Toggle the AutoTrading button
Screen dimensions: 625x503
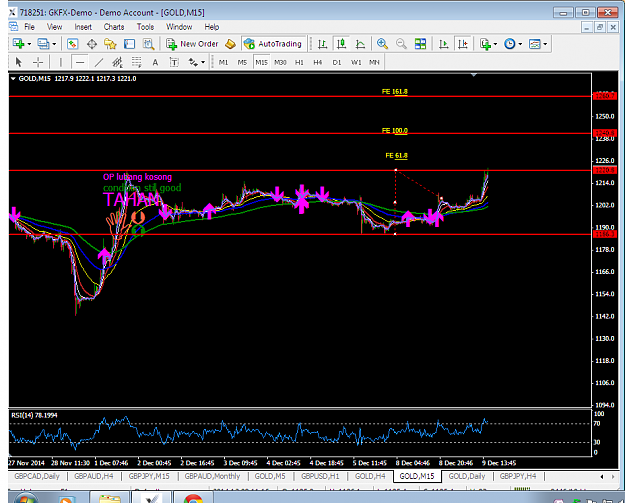coord(273,43)
